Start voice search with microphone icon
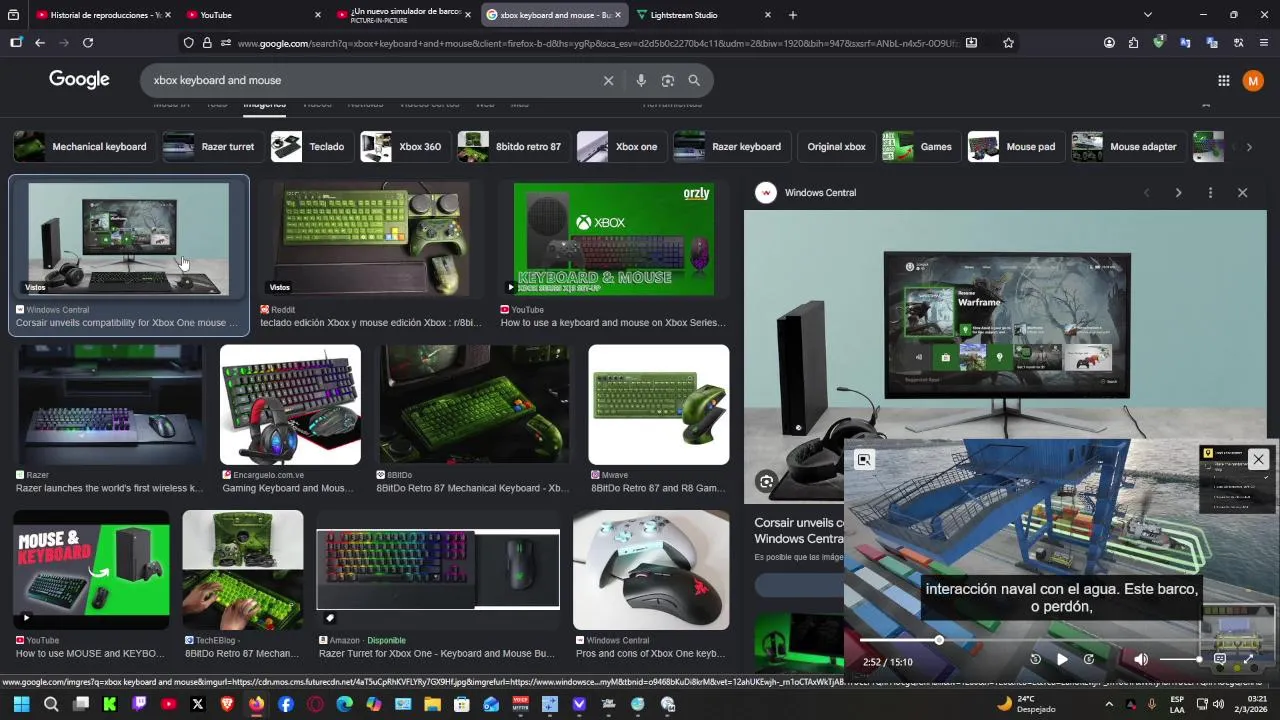Screen dimensions: 1280x720 641,81
